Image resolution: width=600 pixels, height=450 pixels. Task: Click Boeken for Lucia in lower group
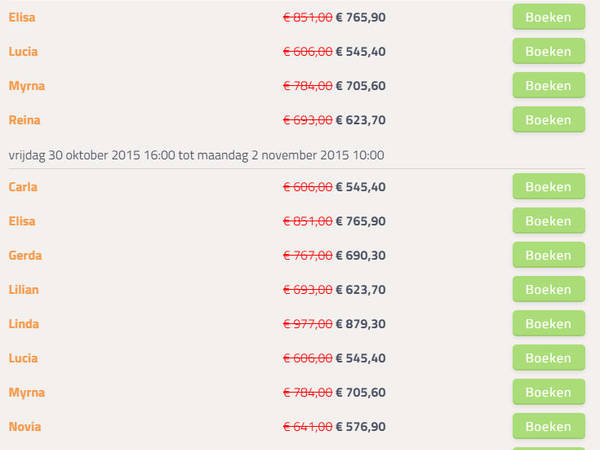tap(549, 357)
